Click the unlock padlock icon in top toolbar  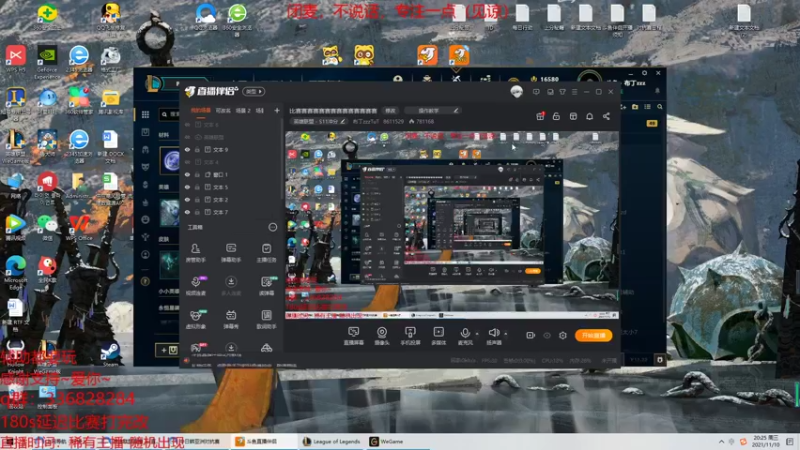pos(556,116)
